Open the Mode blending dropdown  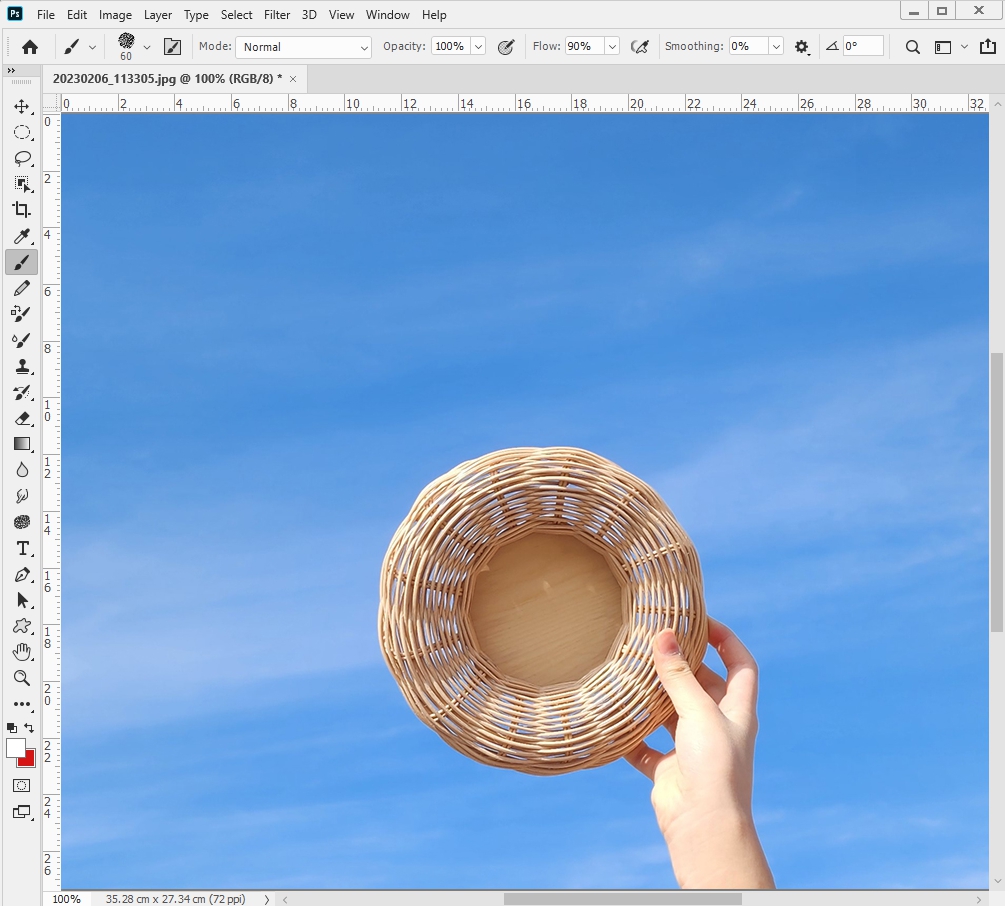[303, 47]
